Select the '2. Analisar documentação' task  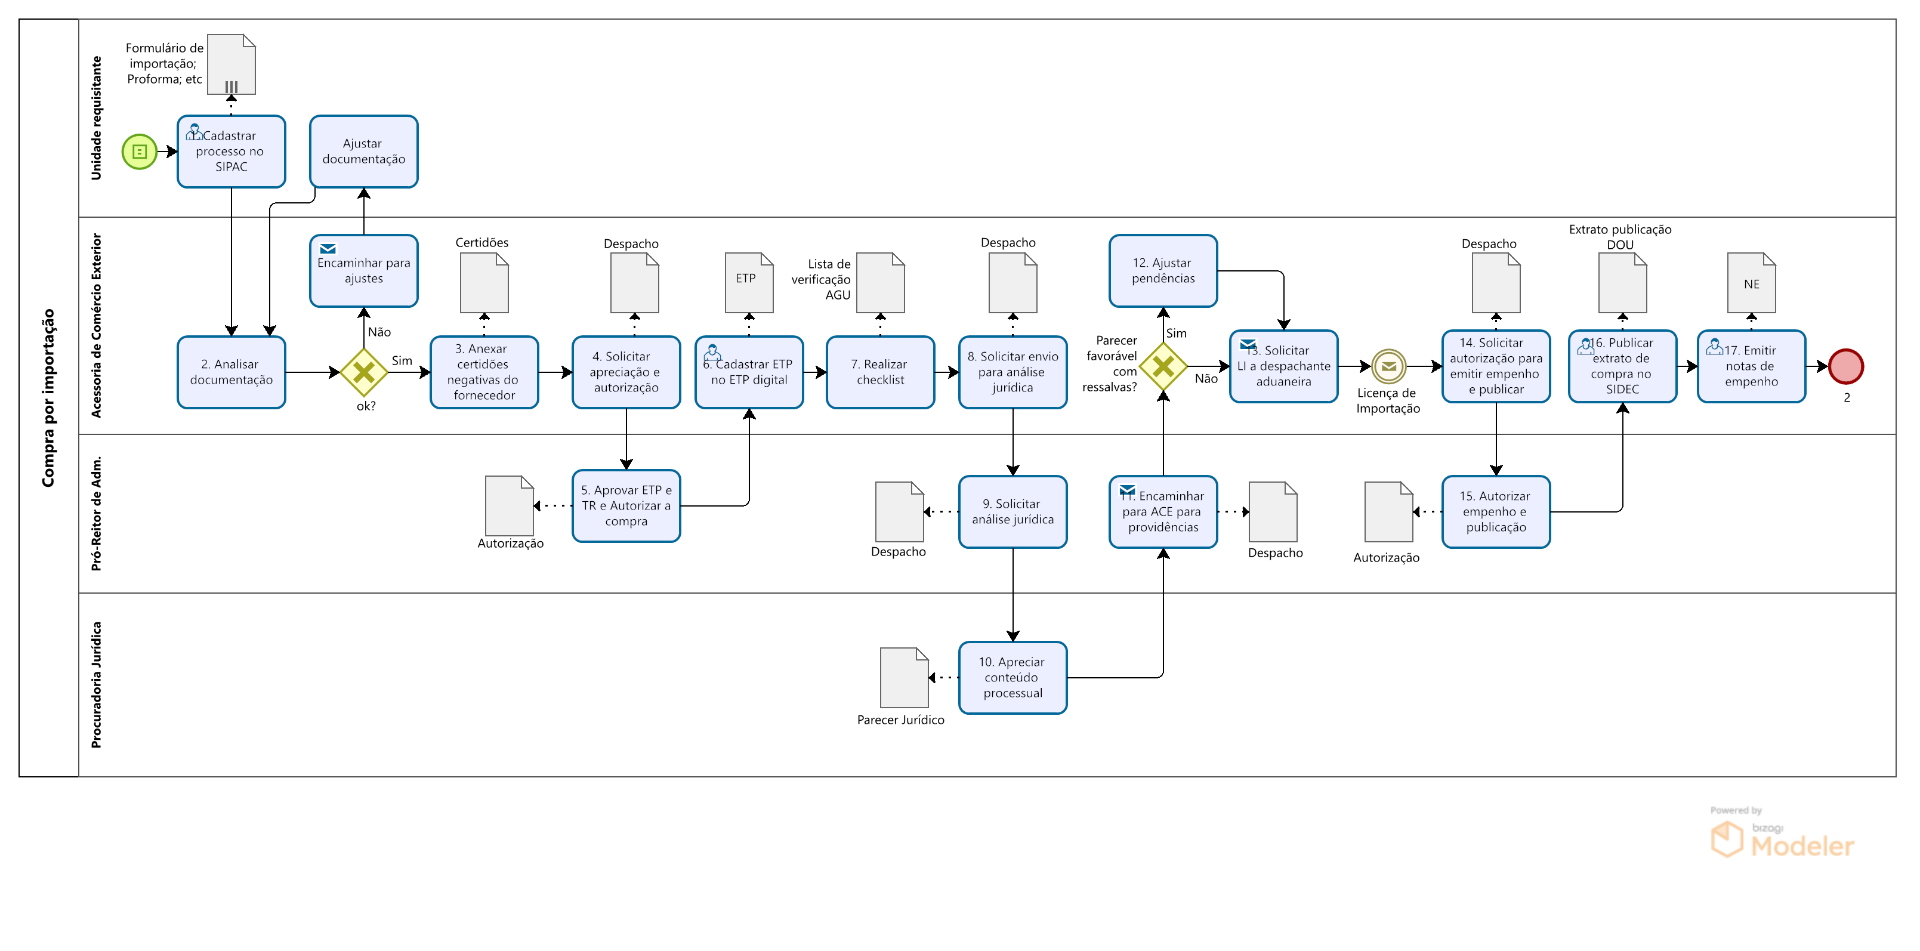click(231, 372)
